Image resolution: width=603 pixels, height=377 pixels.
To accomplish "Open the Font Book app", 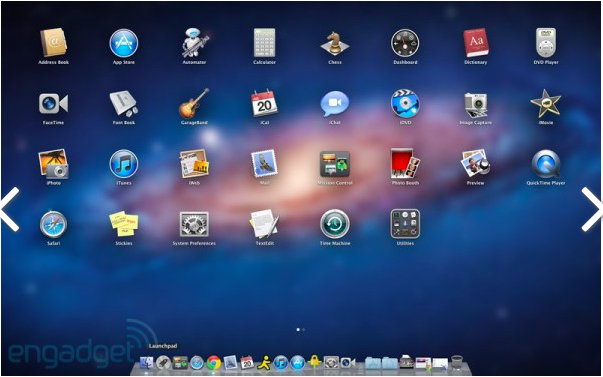I will tap(123, 103).
